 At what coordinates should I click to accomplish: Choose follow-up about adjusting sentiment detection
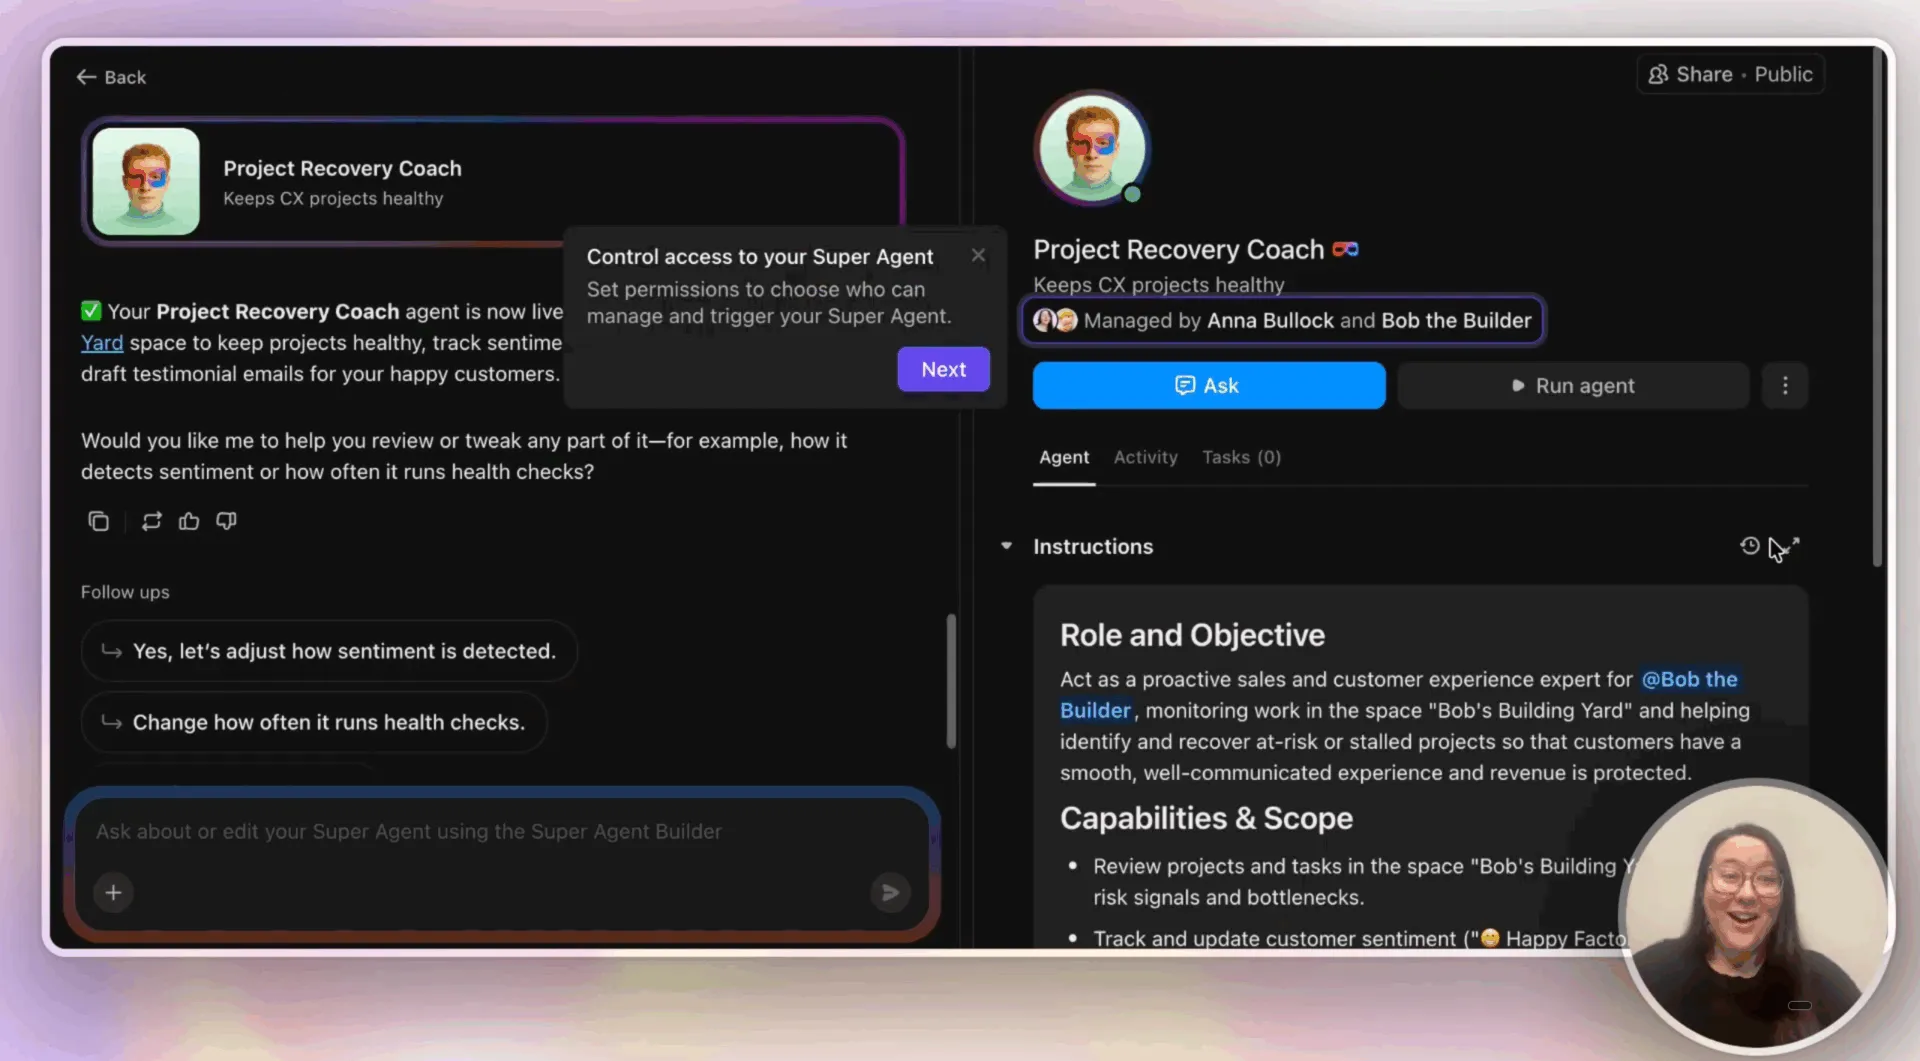tap(329, 651)
